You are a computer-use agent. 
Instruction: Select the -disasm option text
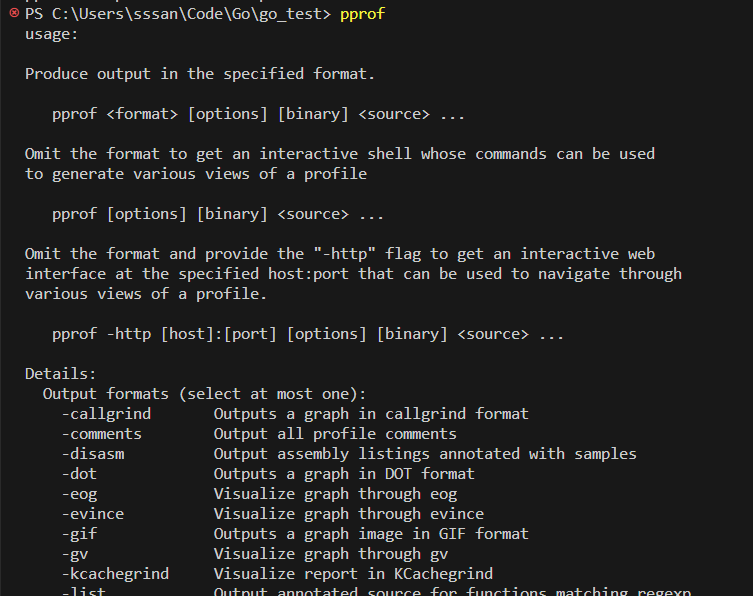pyautogui.click(x=92, y=454)
